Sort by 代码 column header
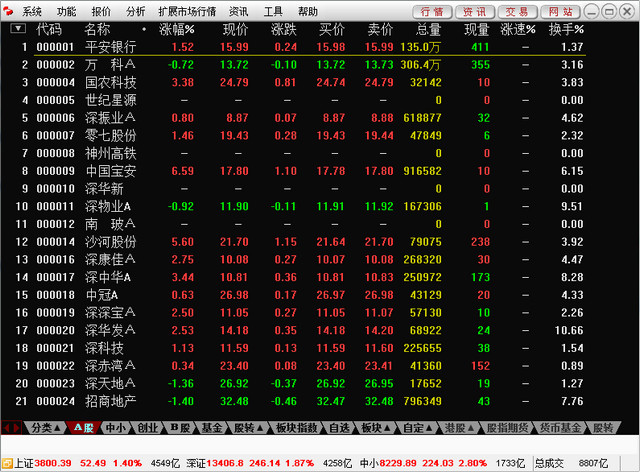The width and height of the screenshot is (640, 472). coord(49,29)
